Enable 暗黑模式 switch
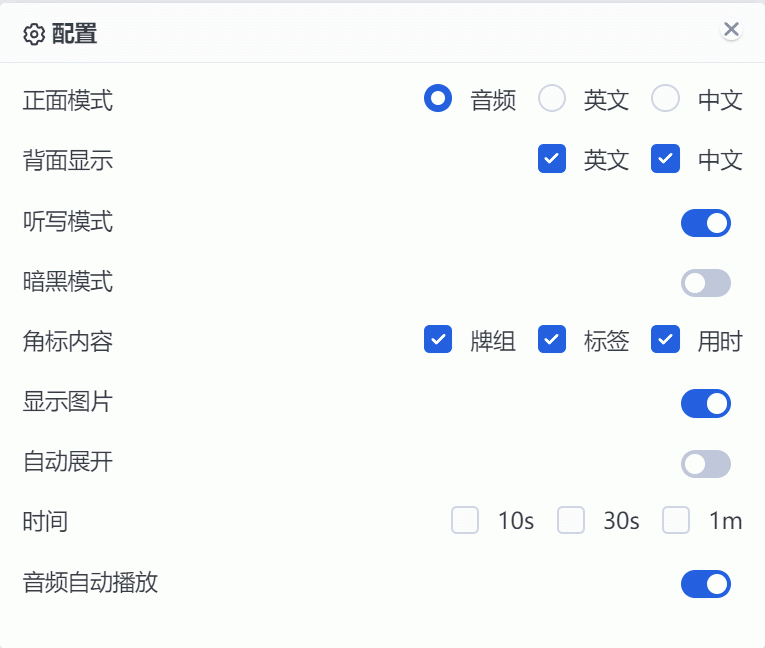The image size is (765, 648). (x=706, y=283)
